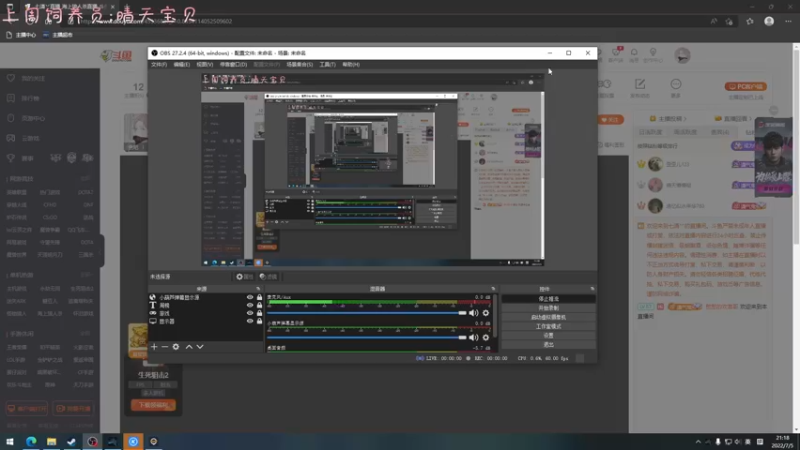Click the OBS preview canvas

pyautogui.click(x=372, y=170)
